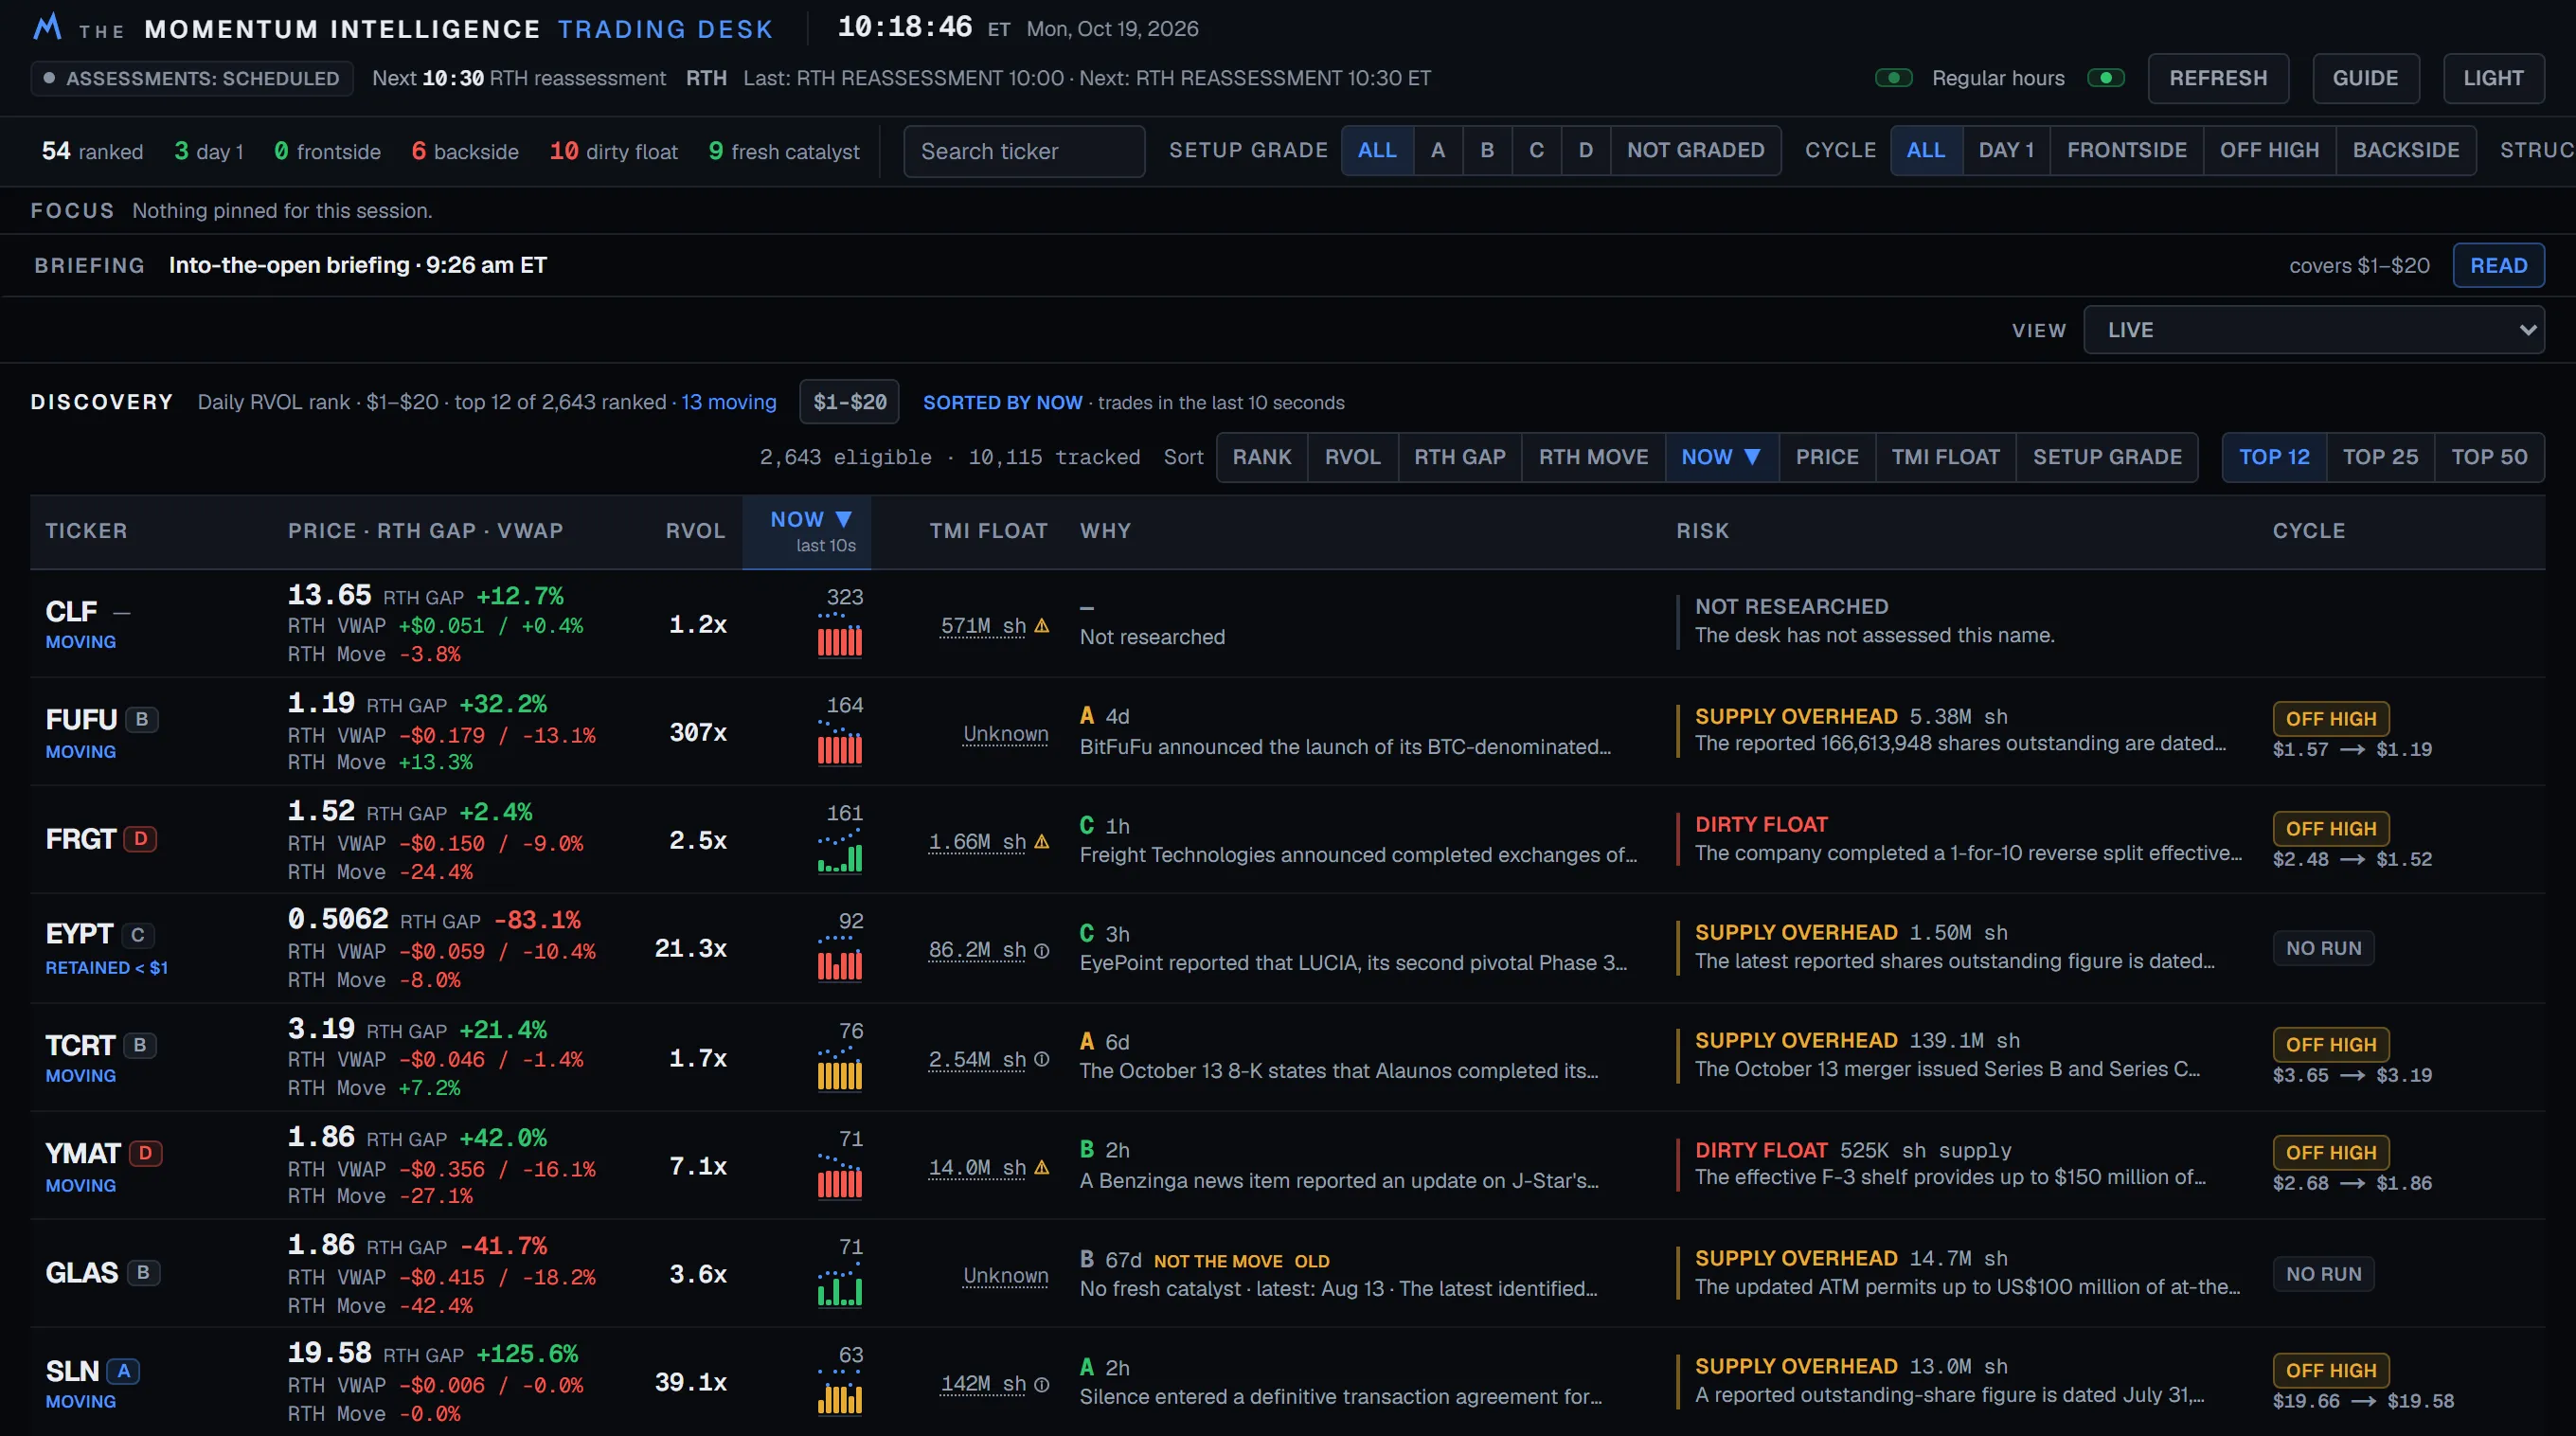Click the float info icon in TCRT row

point(1041,1059)
